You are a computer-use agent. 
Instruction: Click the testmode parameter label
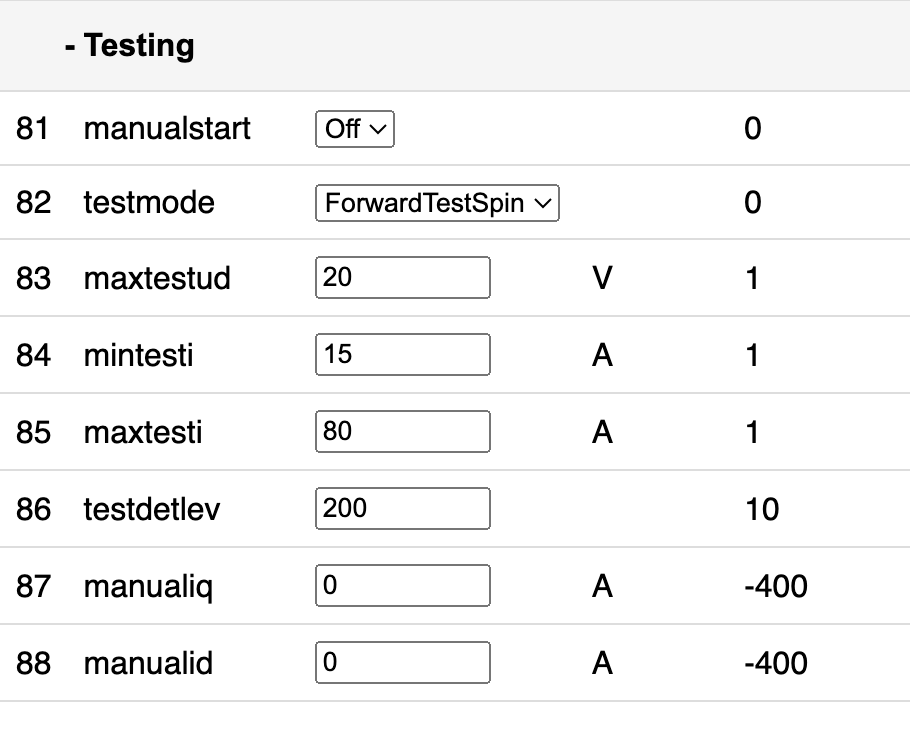tap(149, 203)
